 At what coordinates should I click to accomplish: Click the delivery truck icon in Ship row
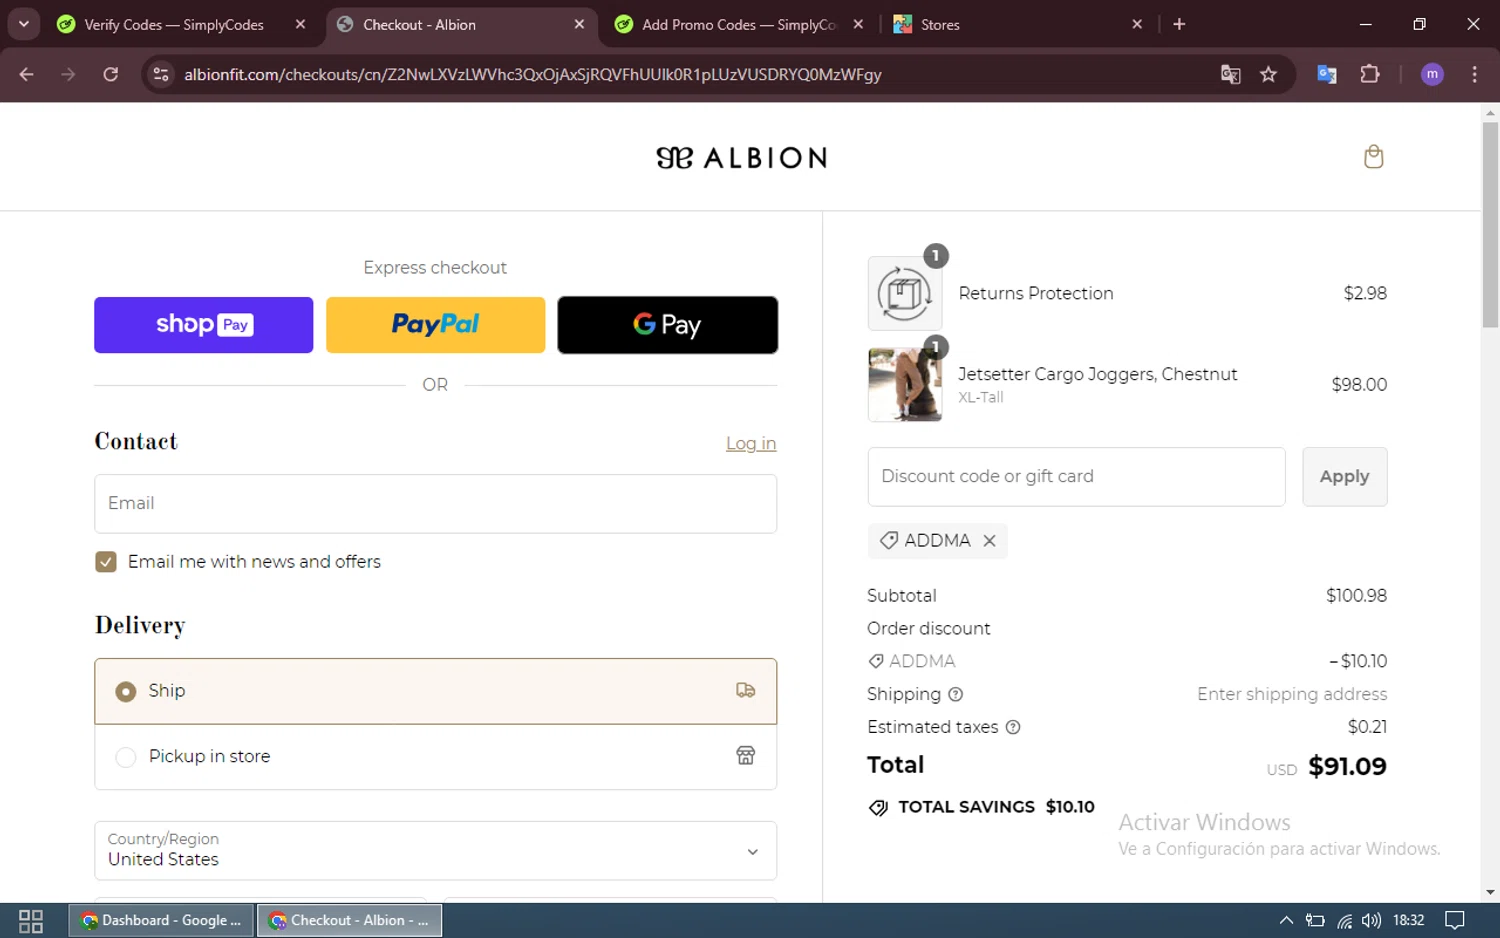[x=745, y=691]
